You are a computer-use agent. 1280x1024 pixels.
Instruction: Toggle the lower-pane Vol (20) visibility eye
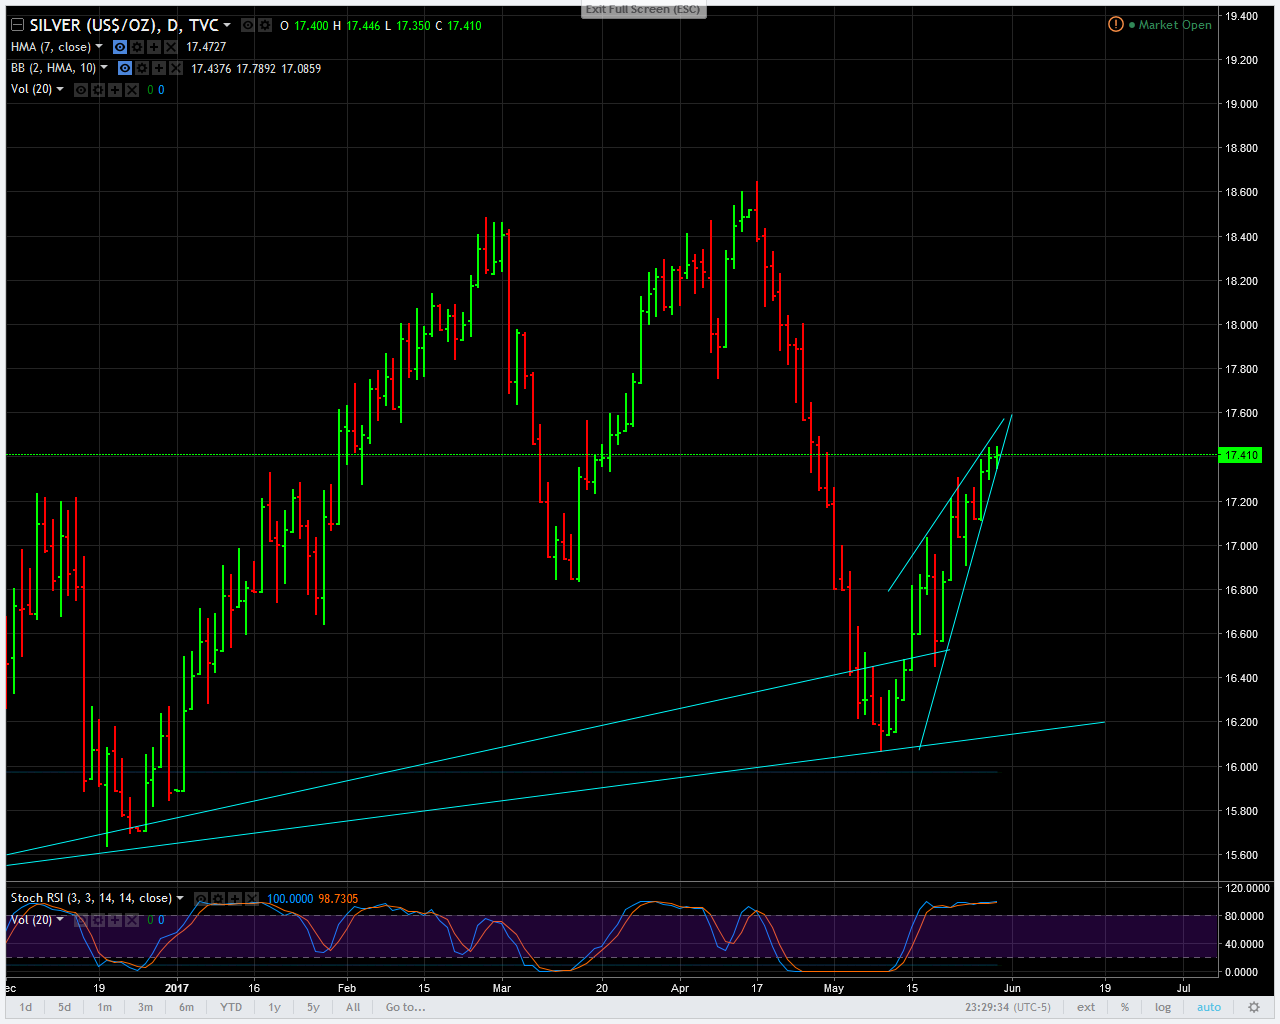(x=81, y=920)
